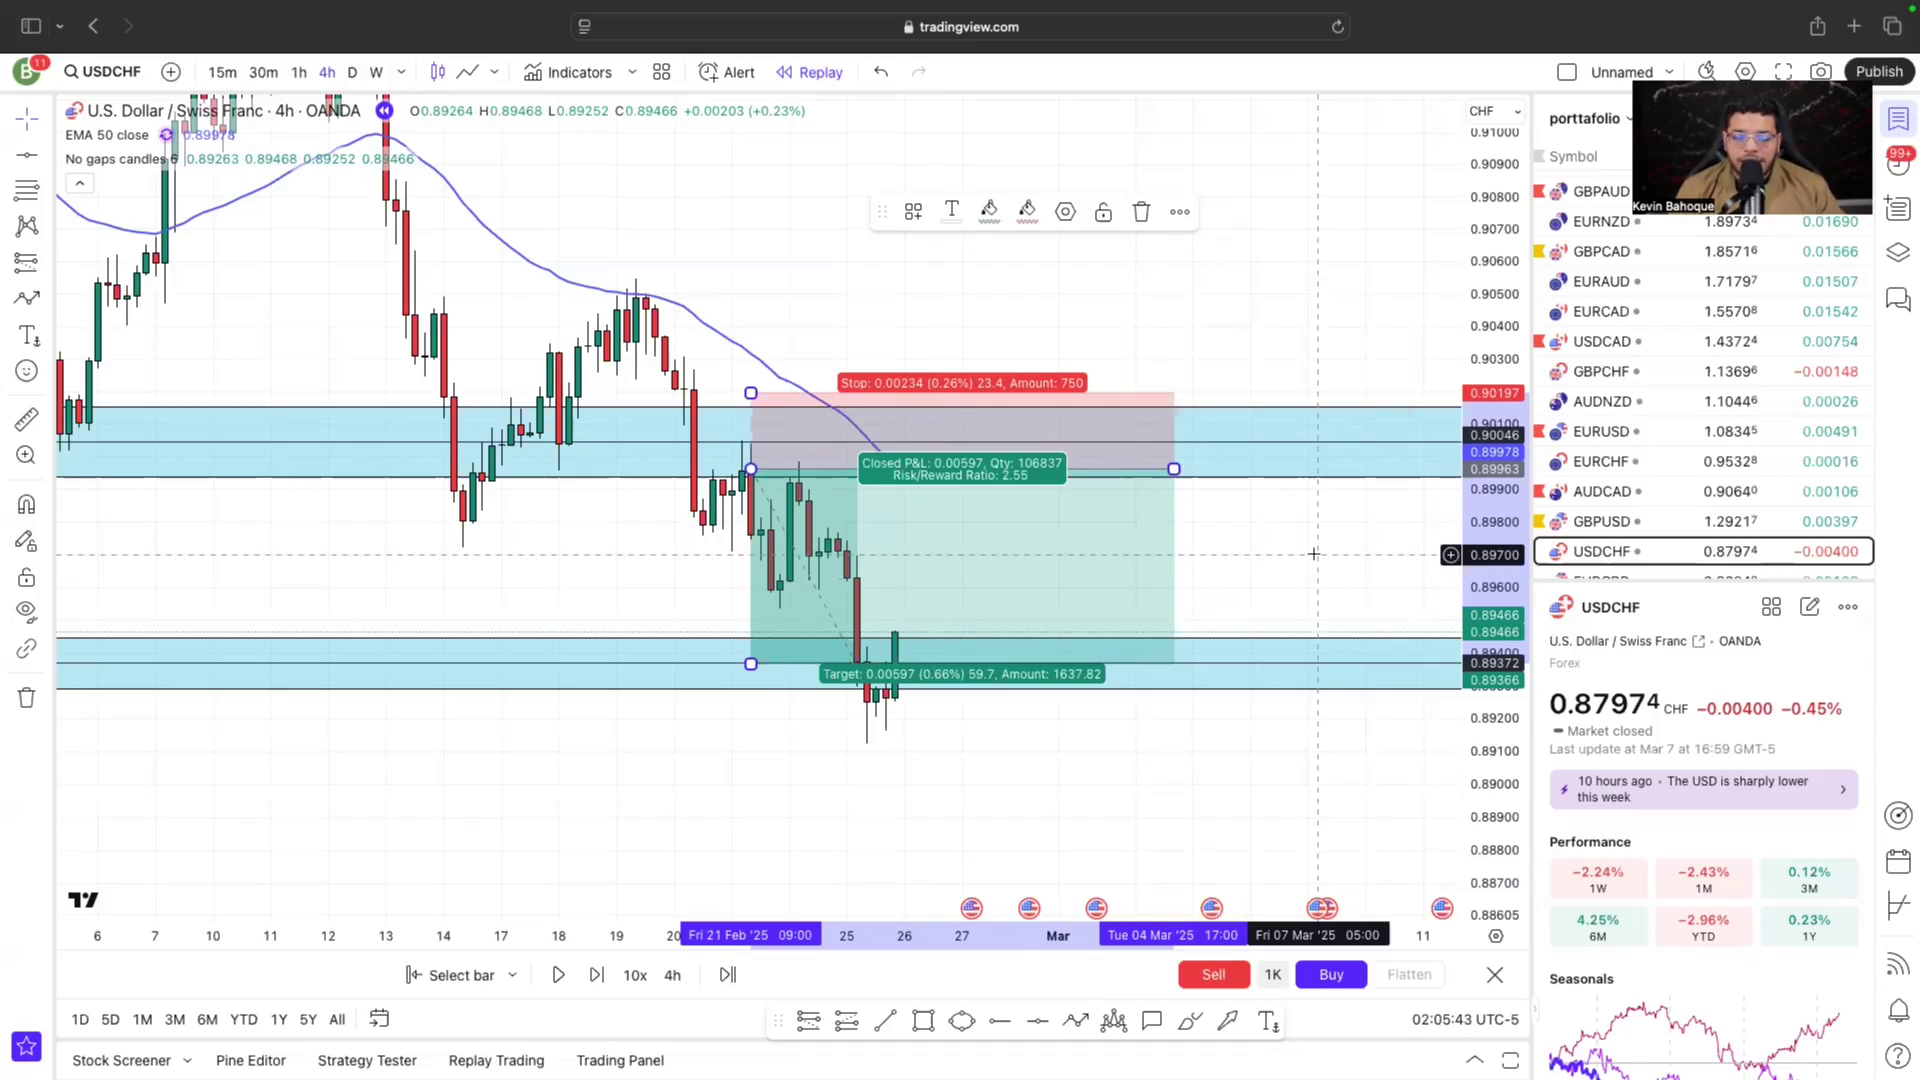Open USDCHF details more options

coord(1848,607)
